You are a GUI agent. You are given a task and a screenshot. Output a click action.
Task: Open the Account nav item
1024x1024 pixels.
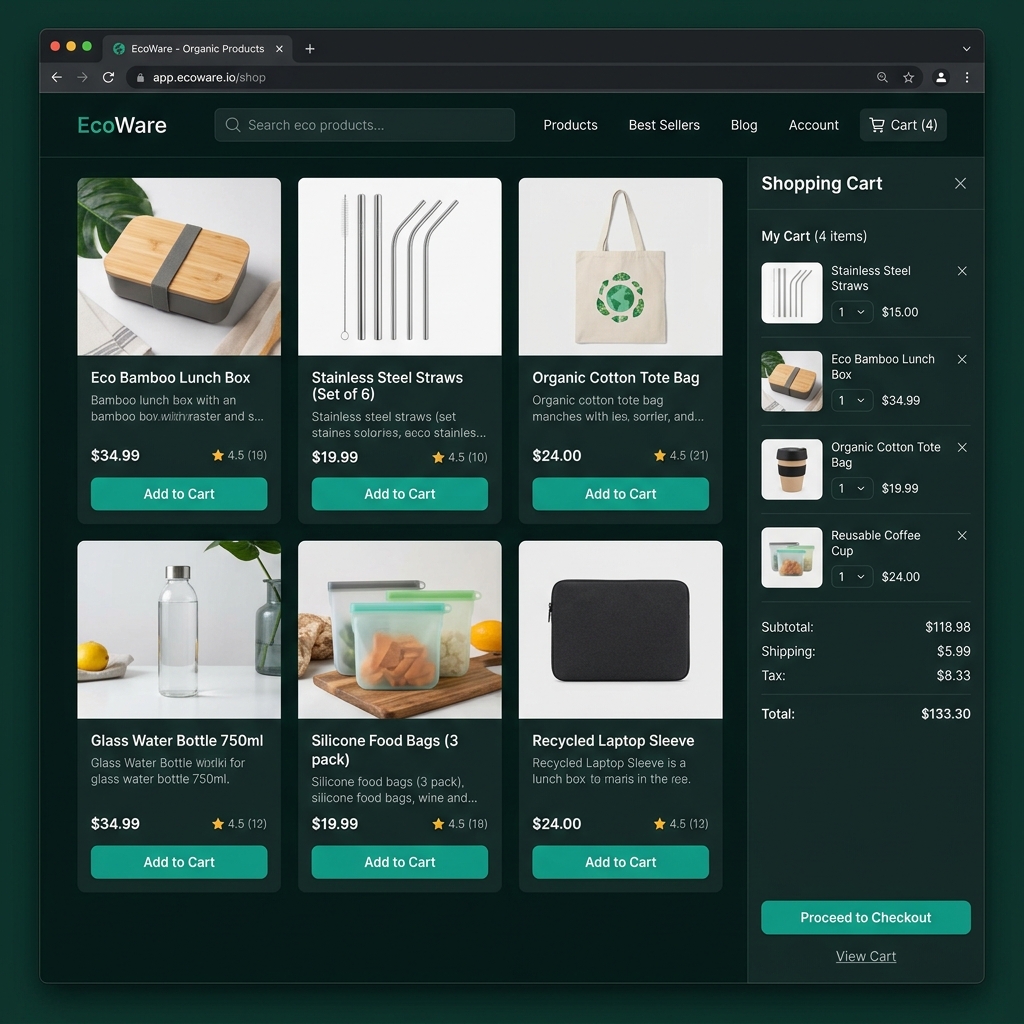click(813, 125)
